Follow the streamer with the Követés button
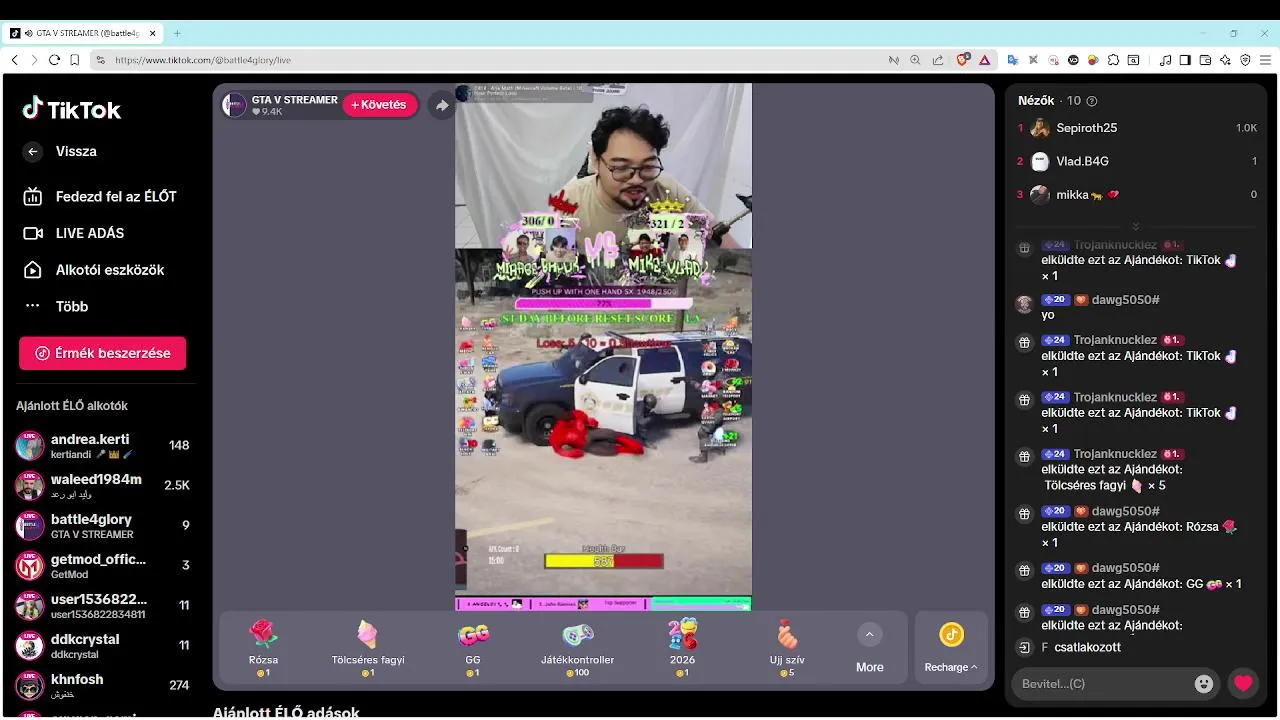The width and height of the screenshot is (1280, 720). tap(380, 105)
